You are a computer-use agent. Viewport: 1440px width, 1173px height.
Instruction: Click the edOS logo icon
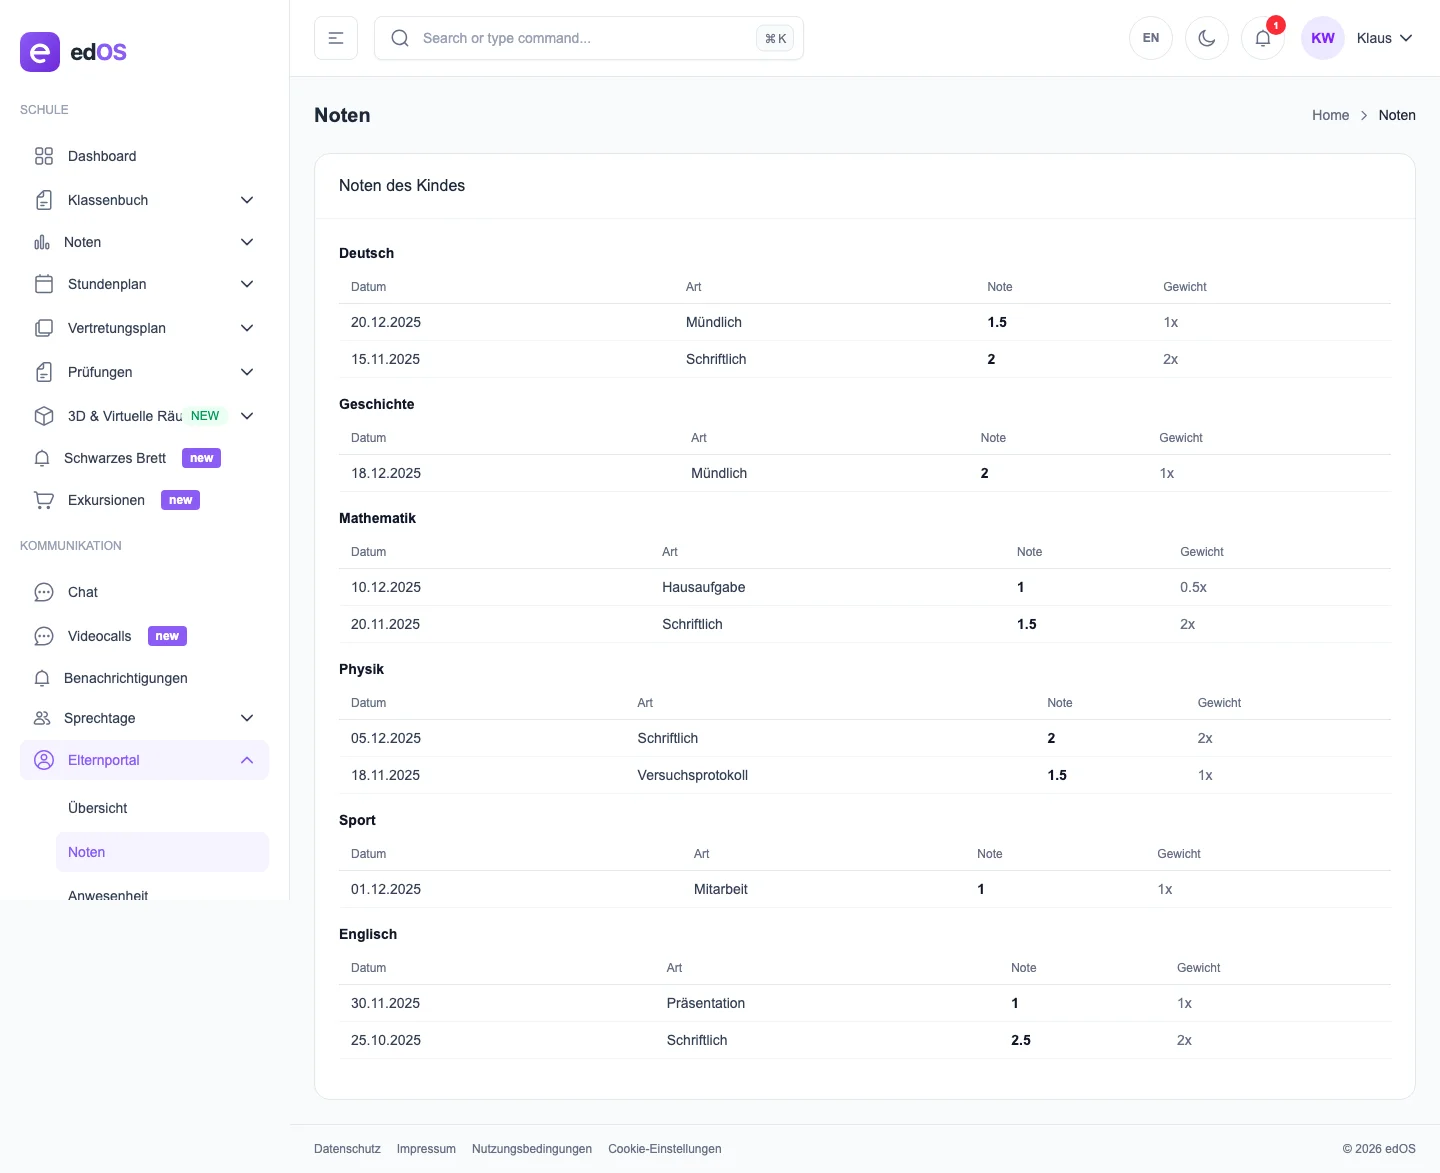40,52
